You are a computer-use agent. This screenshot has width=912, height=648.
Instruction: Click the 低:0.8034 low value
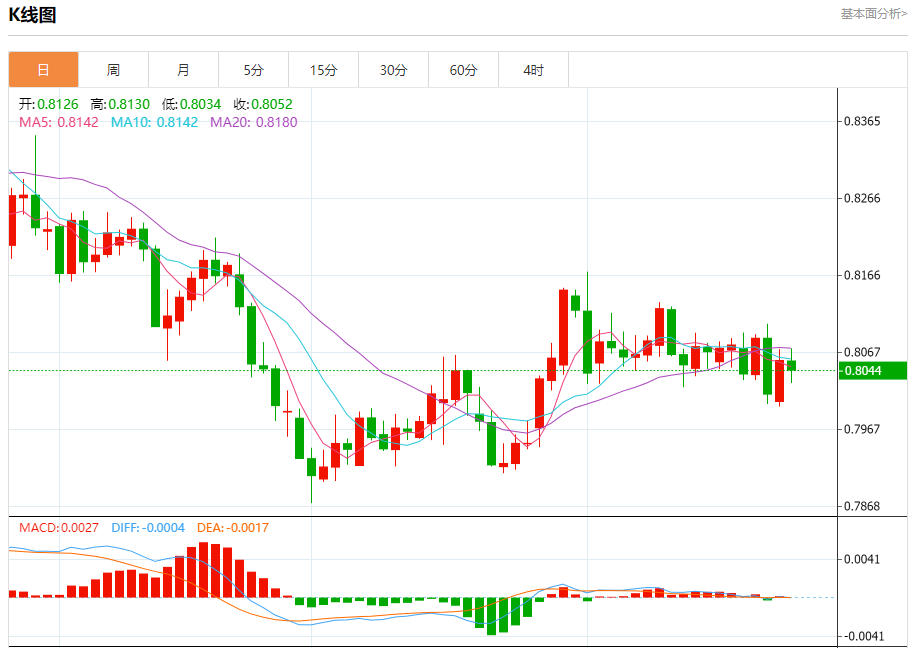[x=191, y=104]
